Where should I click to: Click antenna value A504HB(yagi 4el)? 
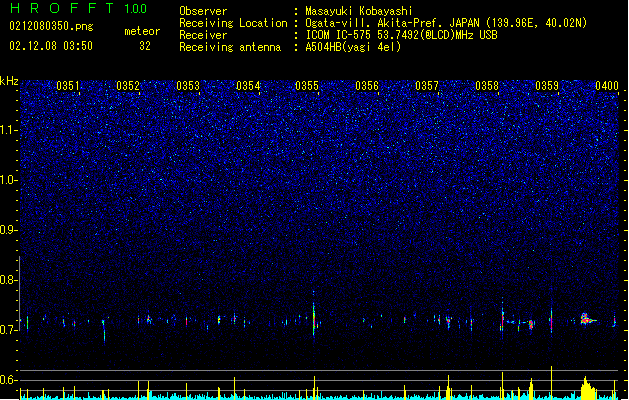point(353,47)
